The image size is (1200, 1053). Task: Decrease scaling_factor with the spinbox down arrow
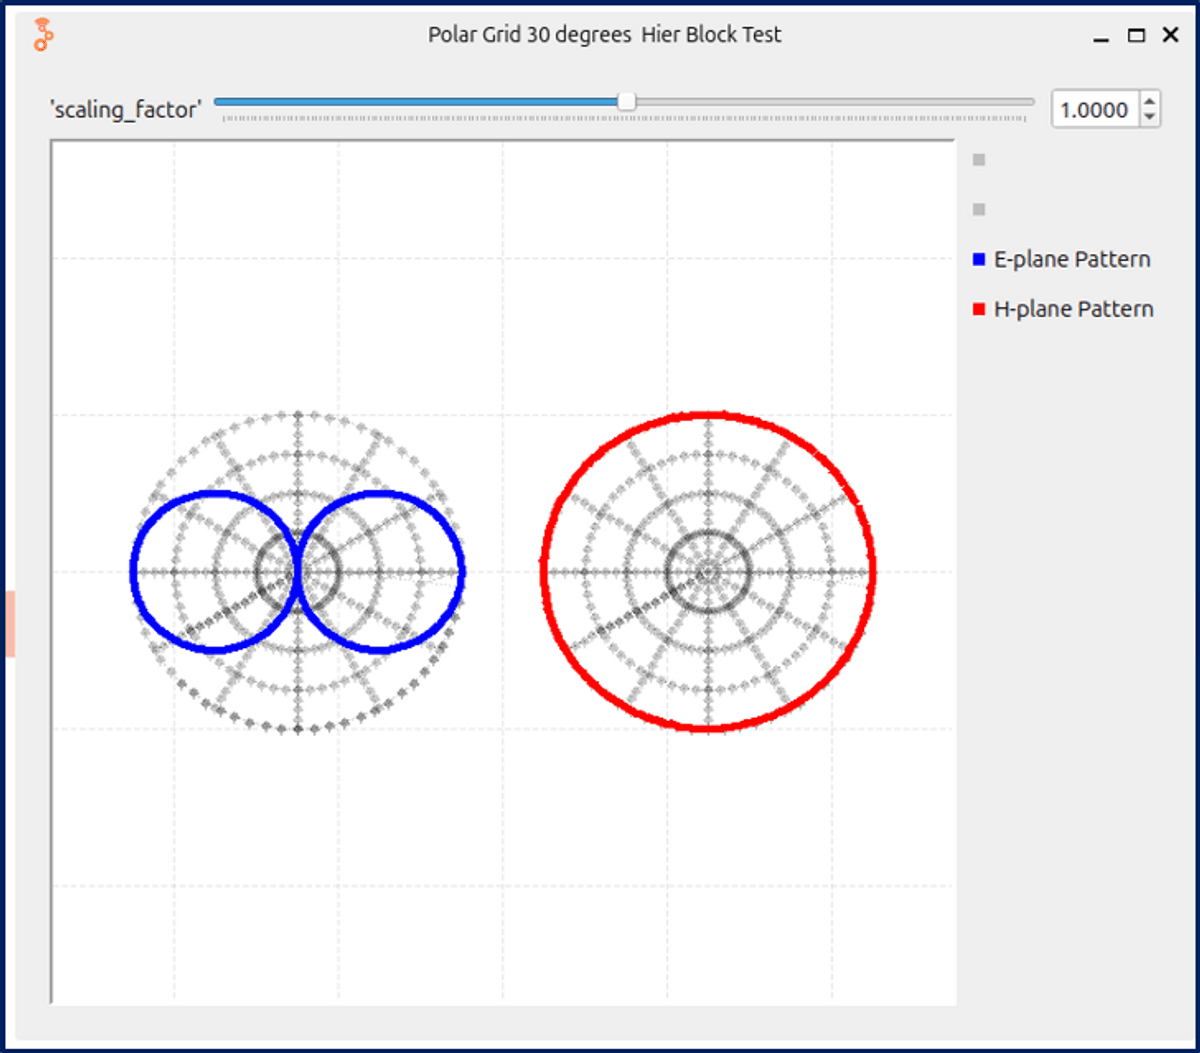1150,117
